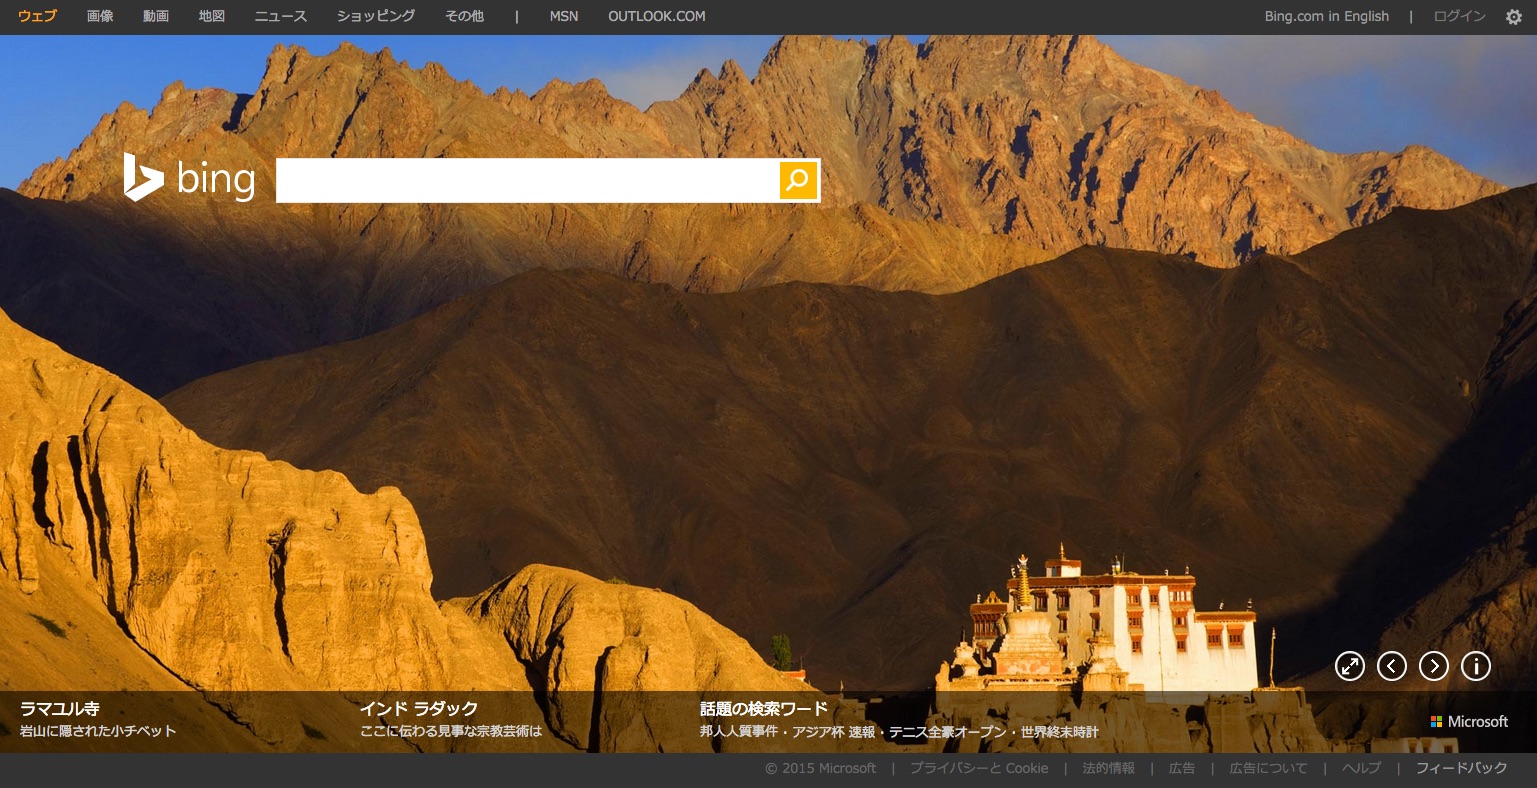Expand background image to full screen

[x=1349, y=666]
